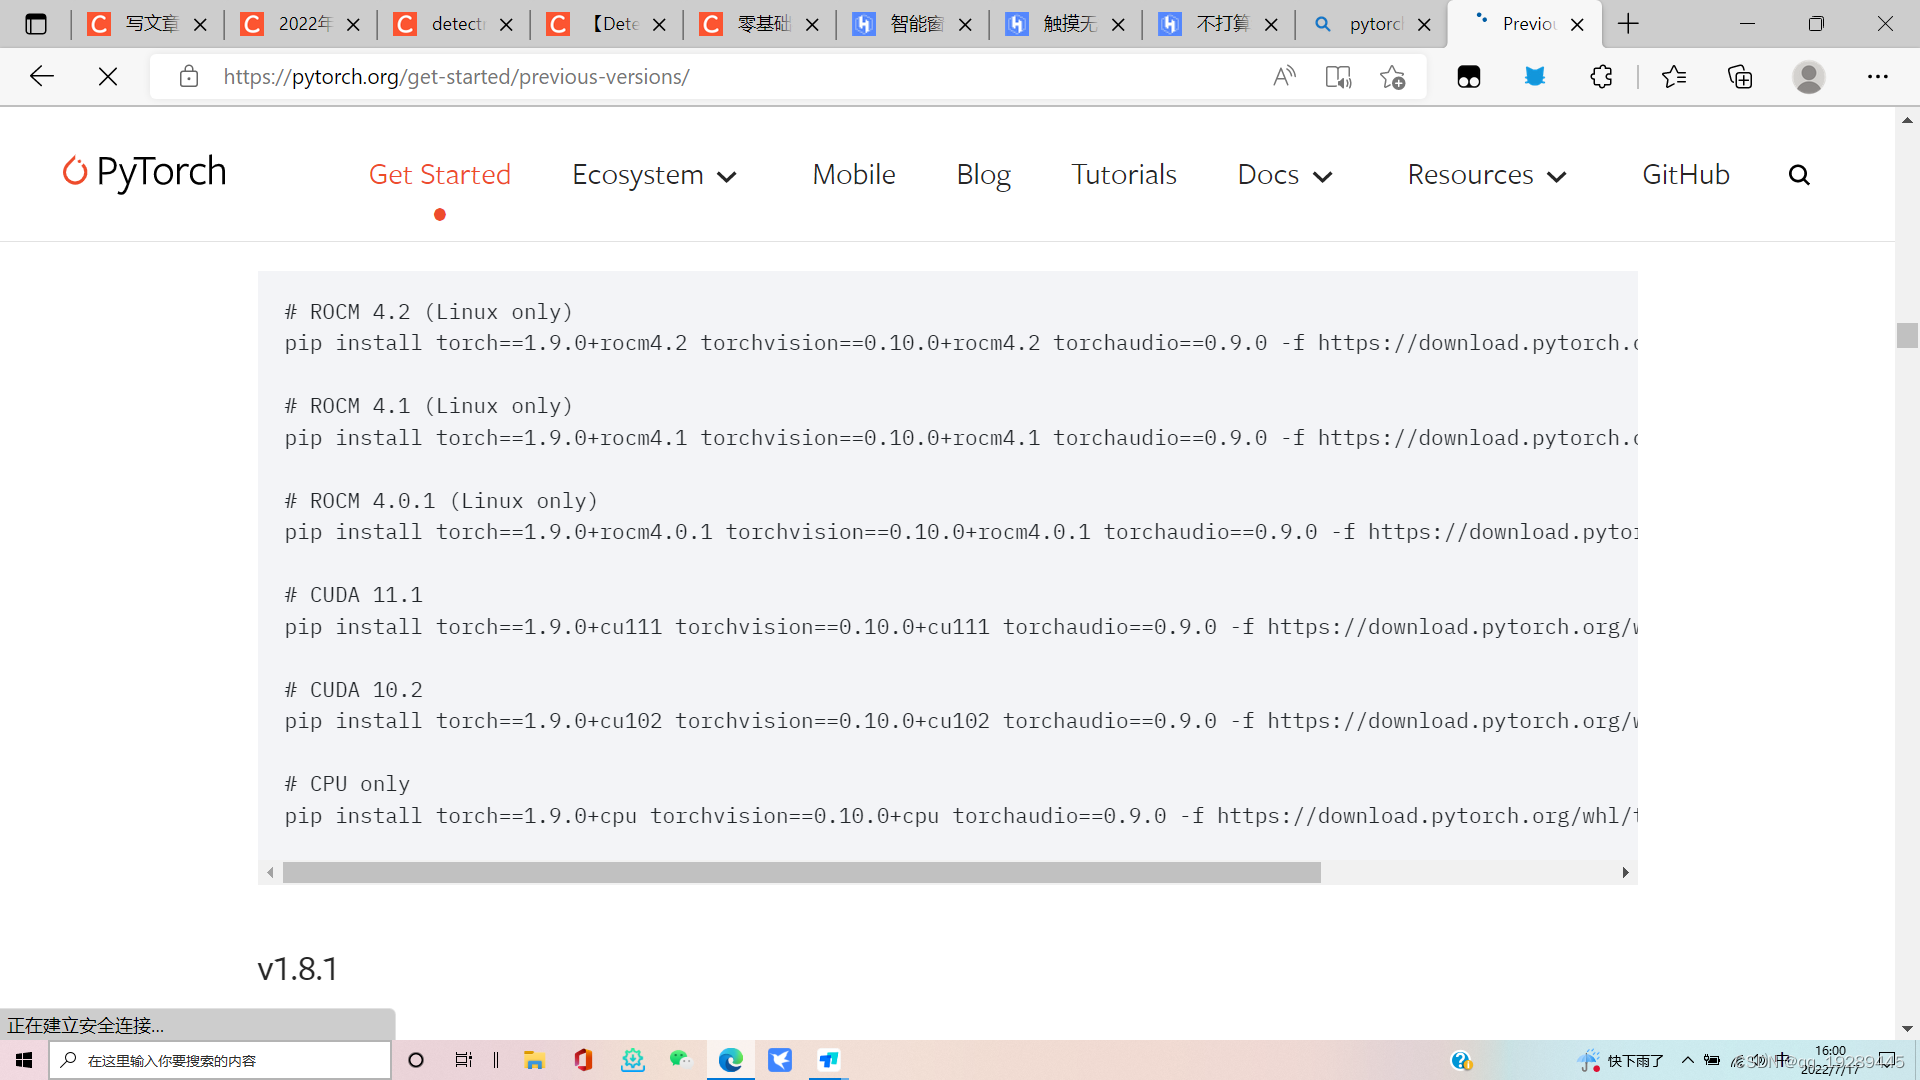Open the Immersive Reader icon
The height and width of the screenshot is (1080, 1920).
(x=1338, y=76)
